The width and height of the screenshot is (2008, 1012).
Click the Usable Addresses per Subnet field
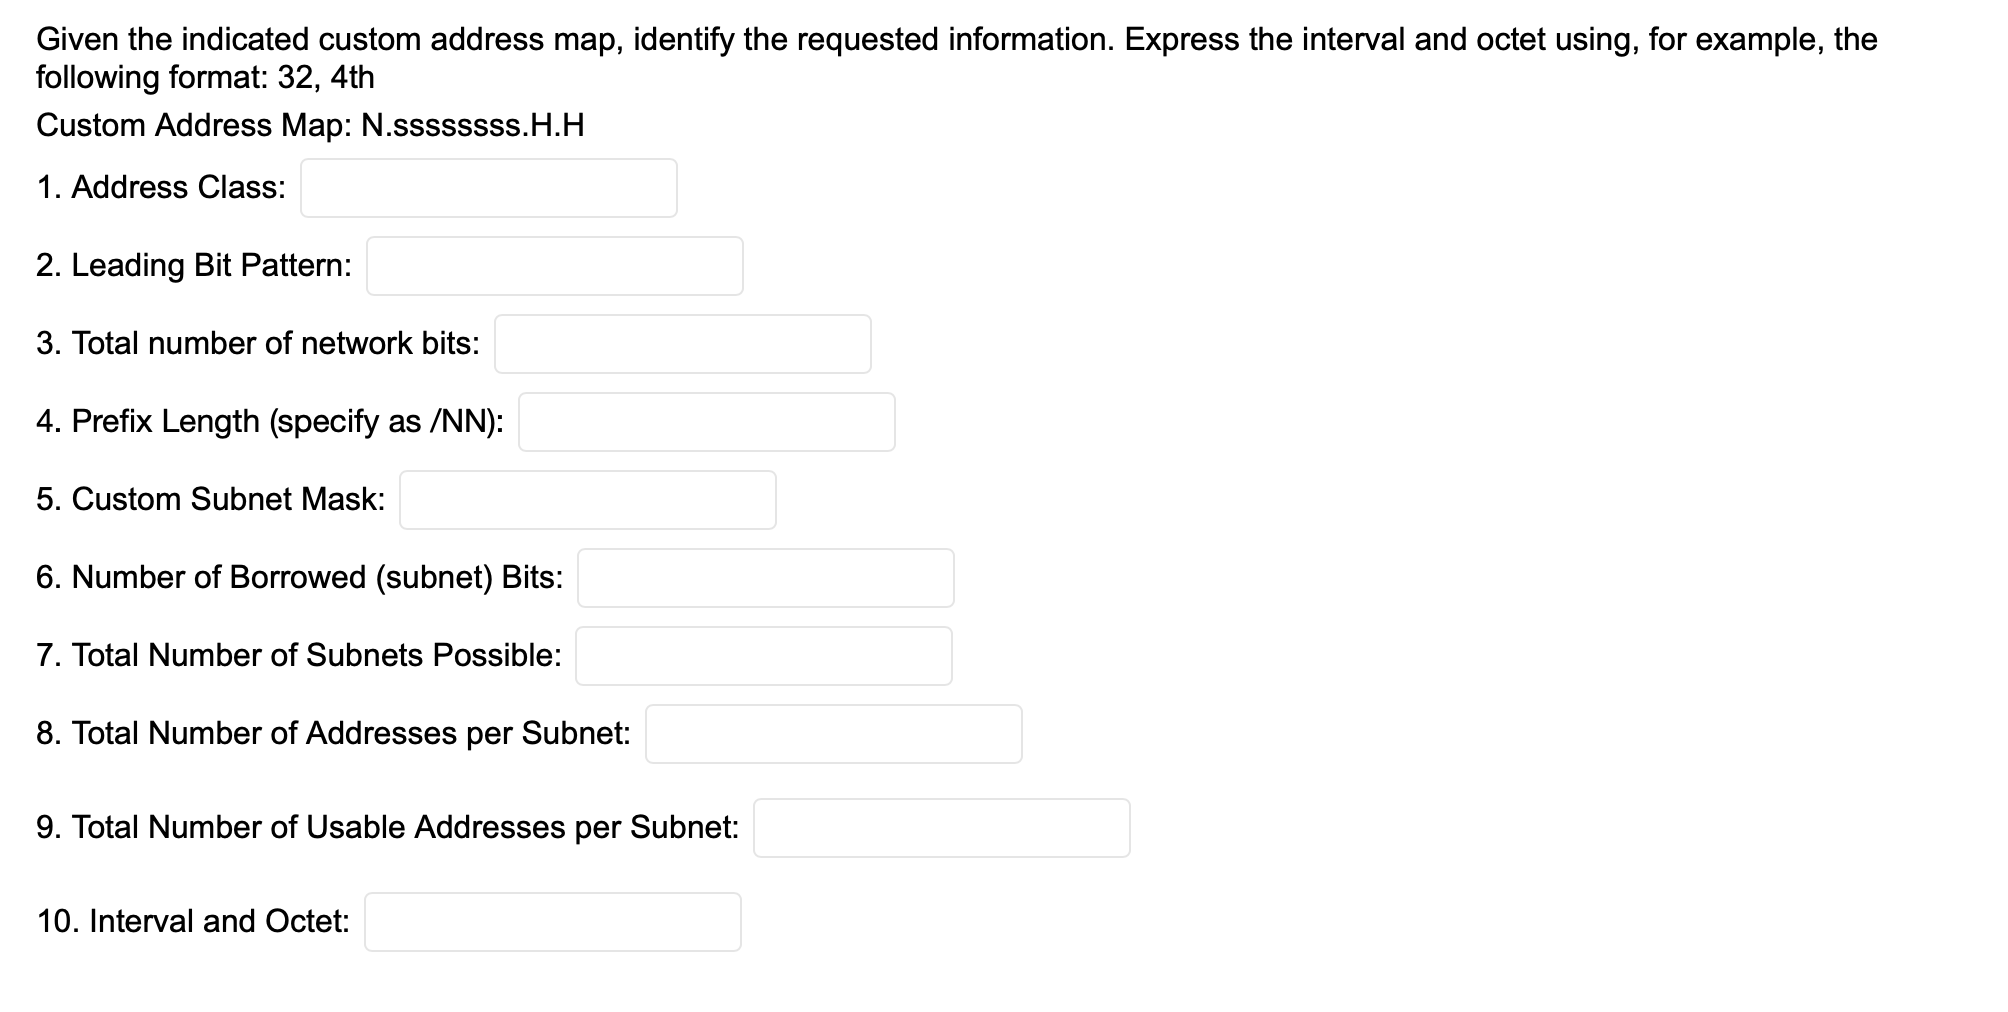click(941, 827)
